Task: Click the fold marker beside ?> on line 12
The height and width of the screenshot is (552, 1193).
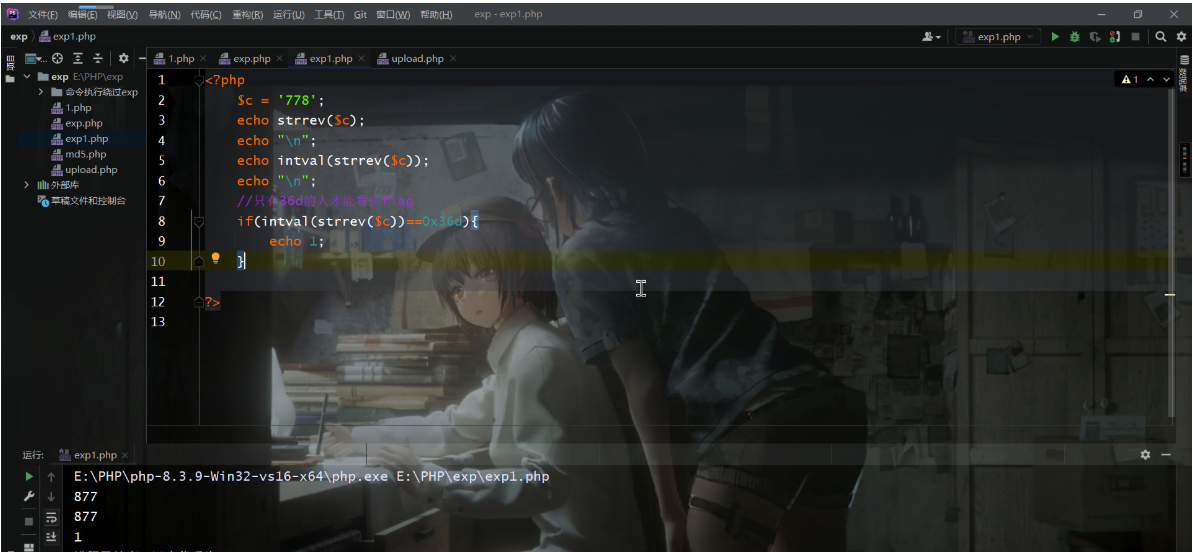Action: [x=199, y=302]
